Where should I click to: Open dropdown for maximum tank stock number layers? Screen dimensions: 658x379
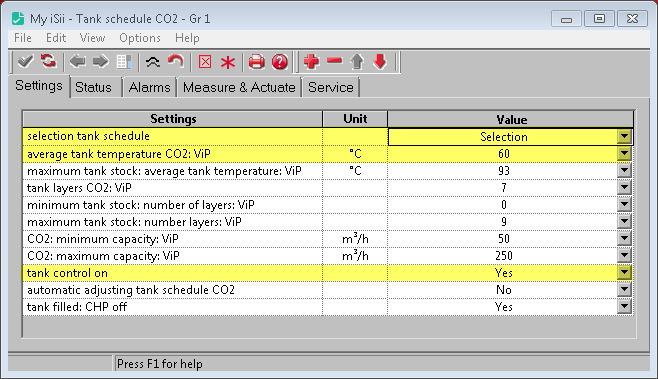pyautogui.click(x=624, y=222)
